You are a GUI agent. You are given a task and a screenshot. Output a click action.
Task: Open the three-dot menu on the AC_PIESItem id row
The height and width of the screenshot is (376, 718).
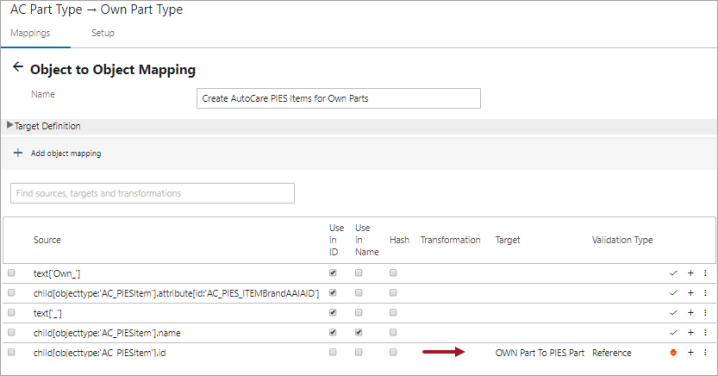coord(705,353)
